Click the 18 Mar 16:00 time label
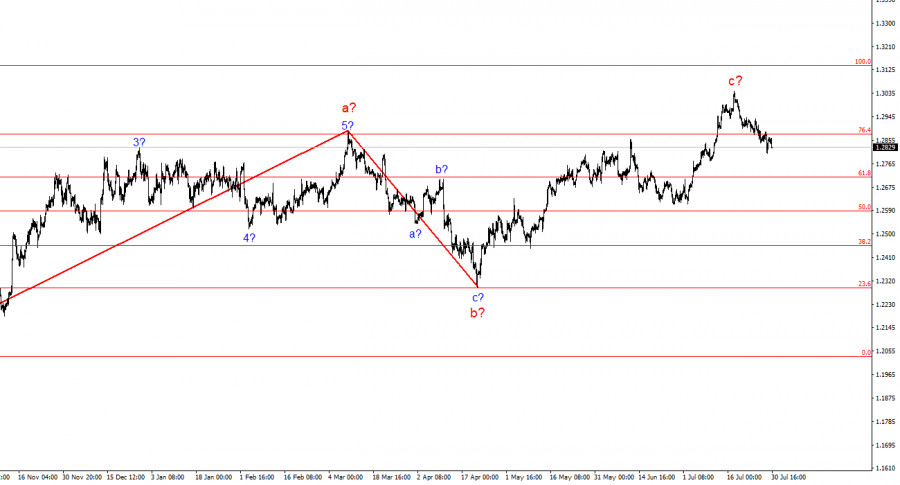 coord(391,478)
